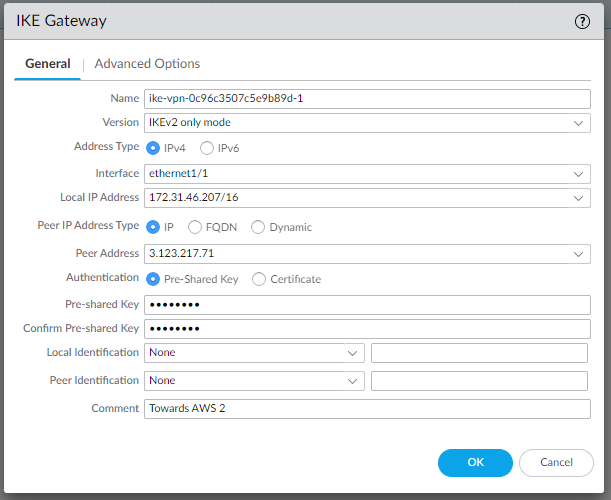
Task: Cancel the IKE Gateway dialog
Action: point(556,462)
